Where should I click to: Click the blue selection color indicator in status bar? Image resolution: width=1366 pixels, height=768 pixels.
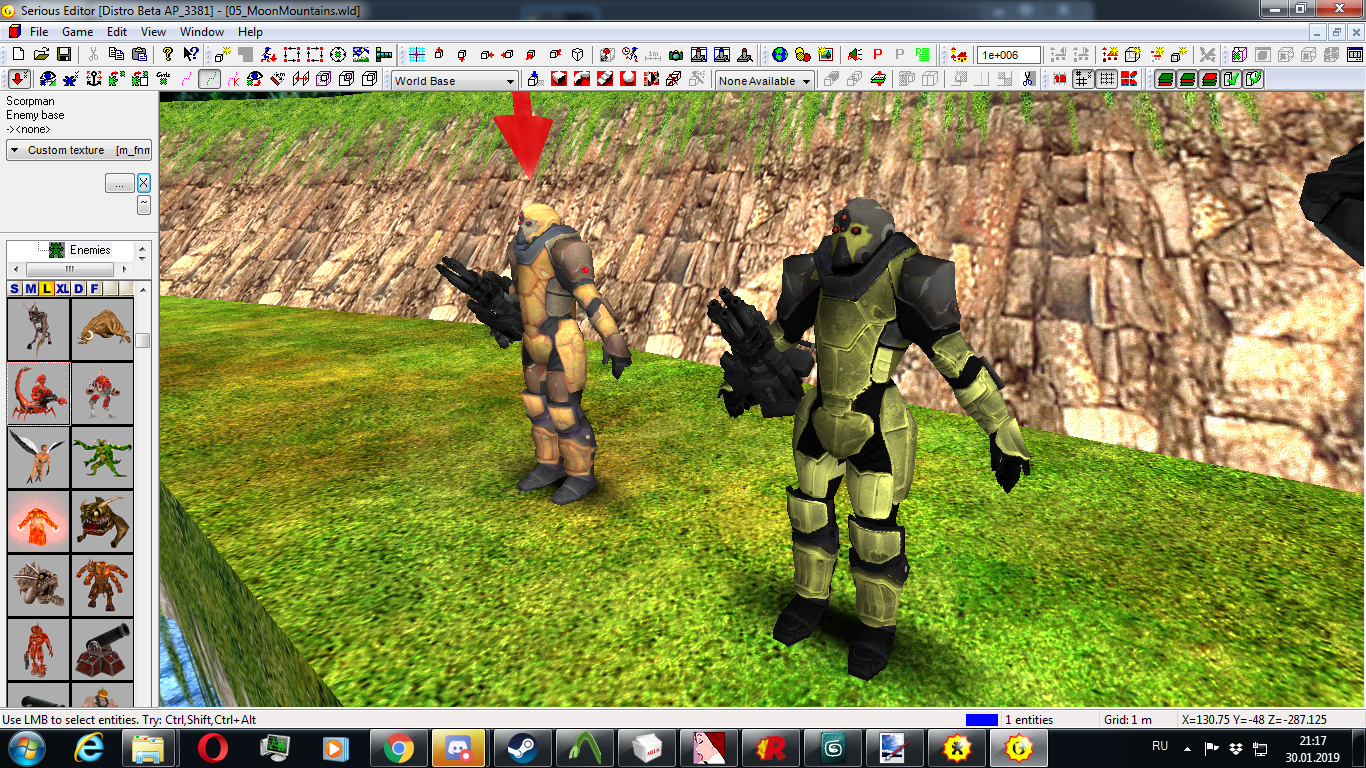(982, 720)
